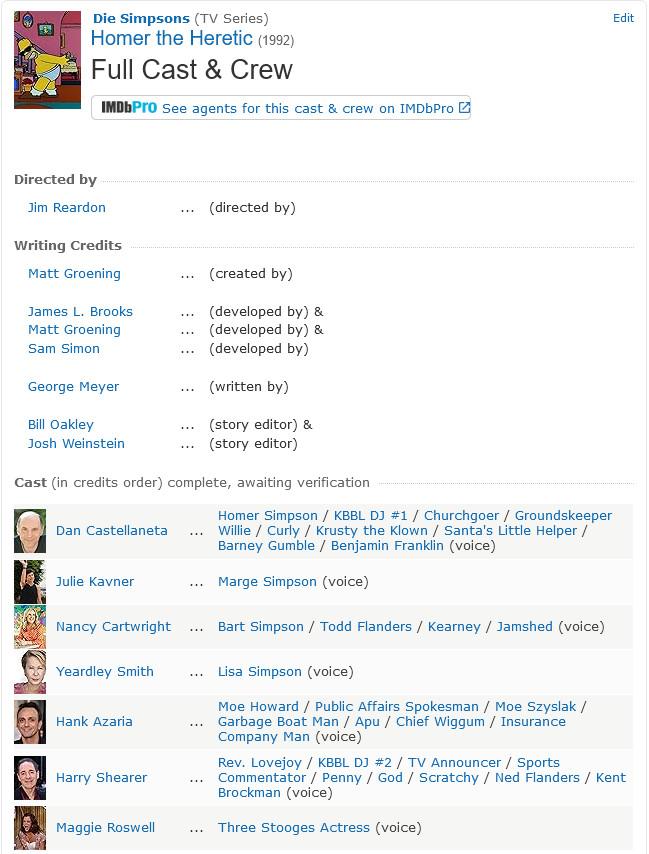Viewport: 649px width, 854px height.
Task: Click Harry Shearer's headshot photo
Action: tap(30, 778)
